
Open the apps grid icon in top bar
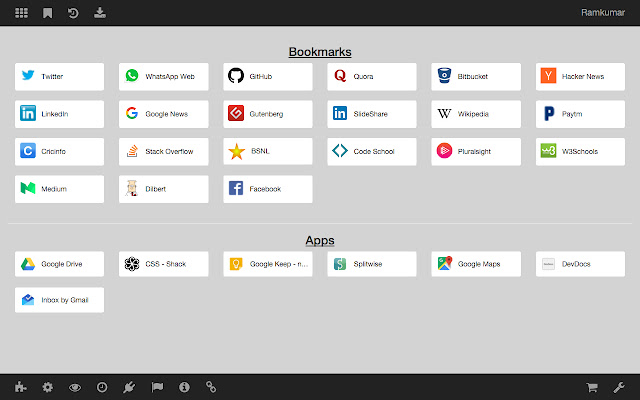click(x=21, y=13)
